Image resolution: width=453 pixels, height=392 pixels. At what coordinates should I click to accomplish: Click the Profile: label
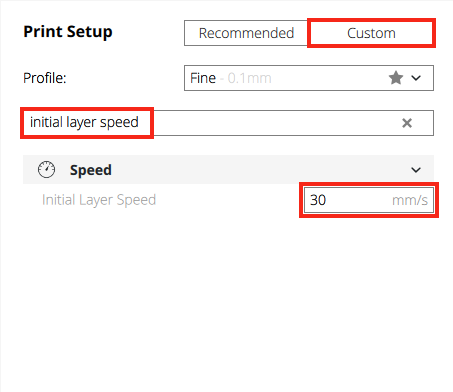45,78
